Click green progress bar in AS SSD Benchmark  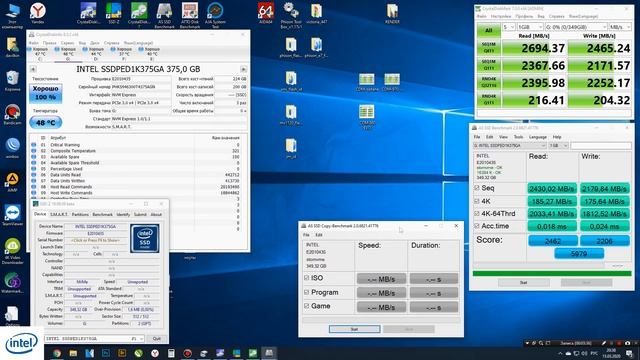551,273
